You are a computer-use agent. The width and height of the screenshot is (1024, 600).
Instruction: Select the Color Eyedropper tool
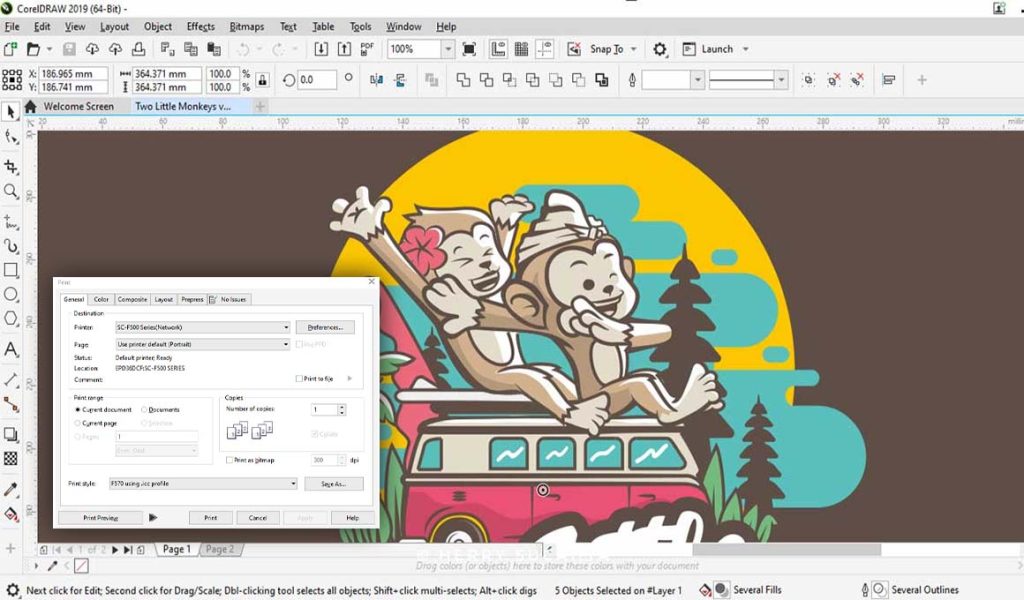pyautogui.click(x=10, y=489)
